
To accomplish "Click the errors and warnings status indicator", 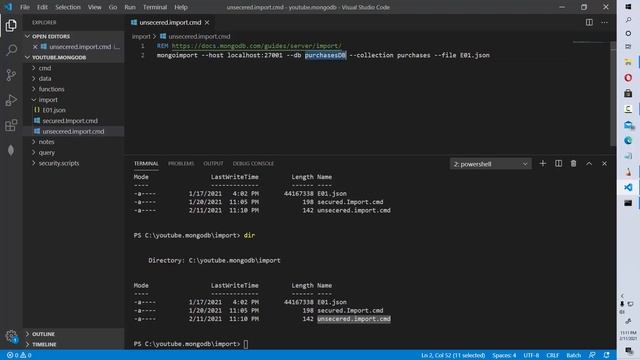I will point(19,355).
